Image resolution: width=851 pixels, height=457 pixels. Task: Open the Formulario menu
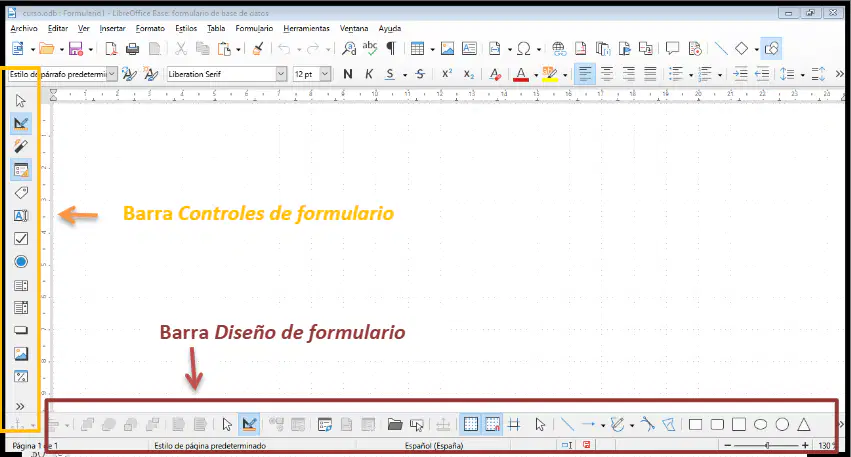(254, 28)
